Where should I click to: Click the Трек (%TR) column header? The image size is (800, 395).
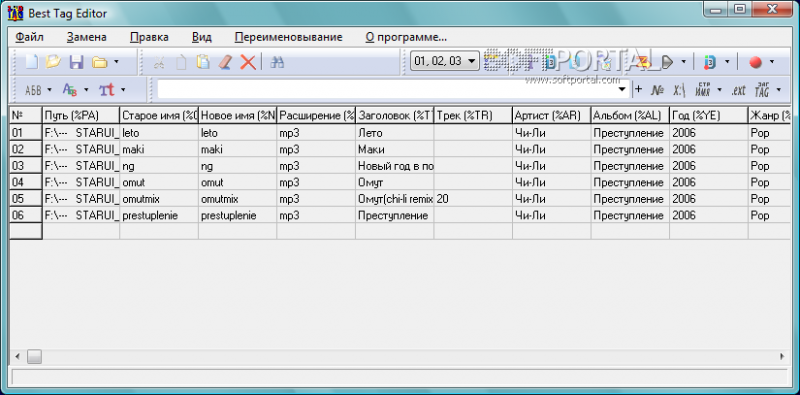(473, 116)
